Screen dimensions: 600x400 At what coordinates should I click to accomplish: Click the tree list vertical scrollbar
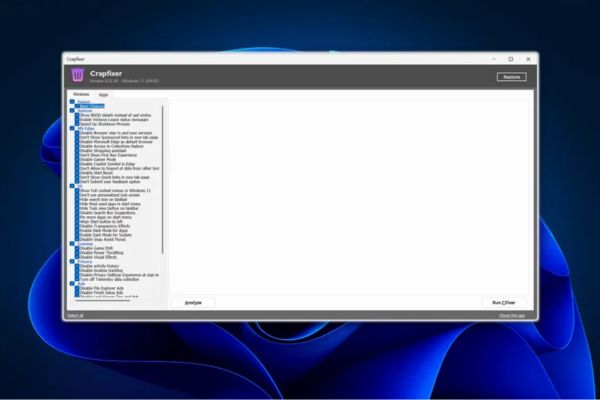click(163, 180)
